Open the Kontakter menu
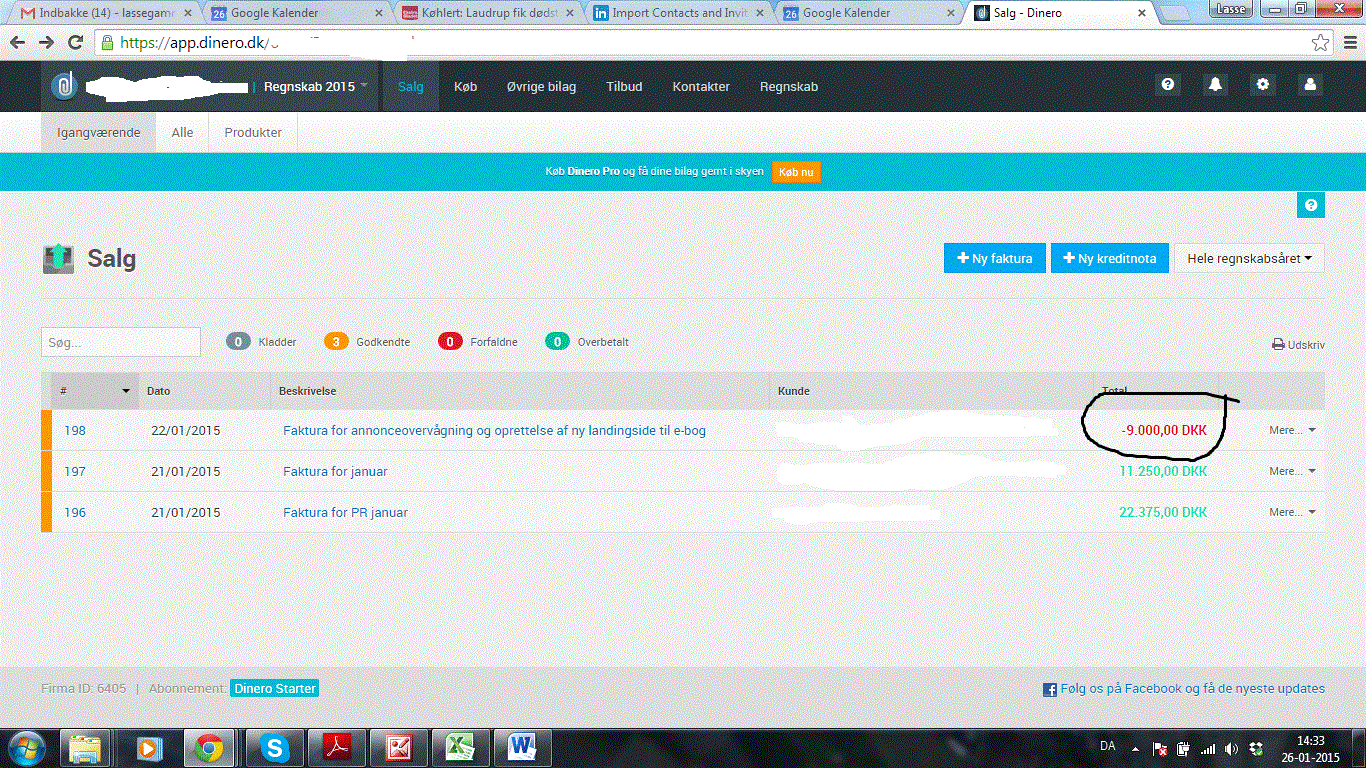This screenshot has height=768, width=1366. pos(700,87)
